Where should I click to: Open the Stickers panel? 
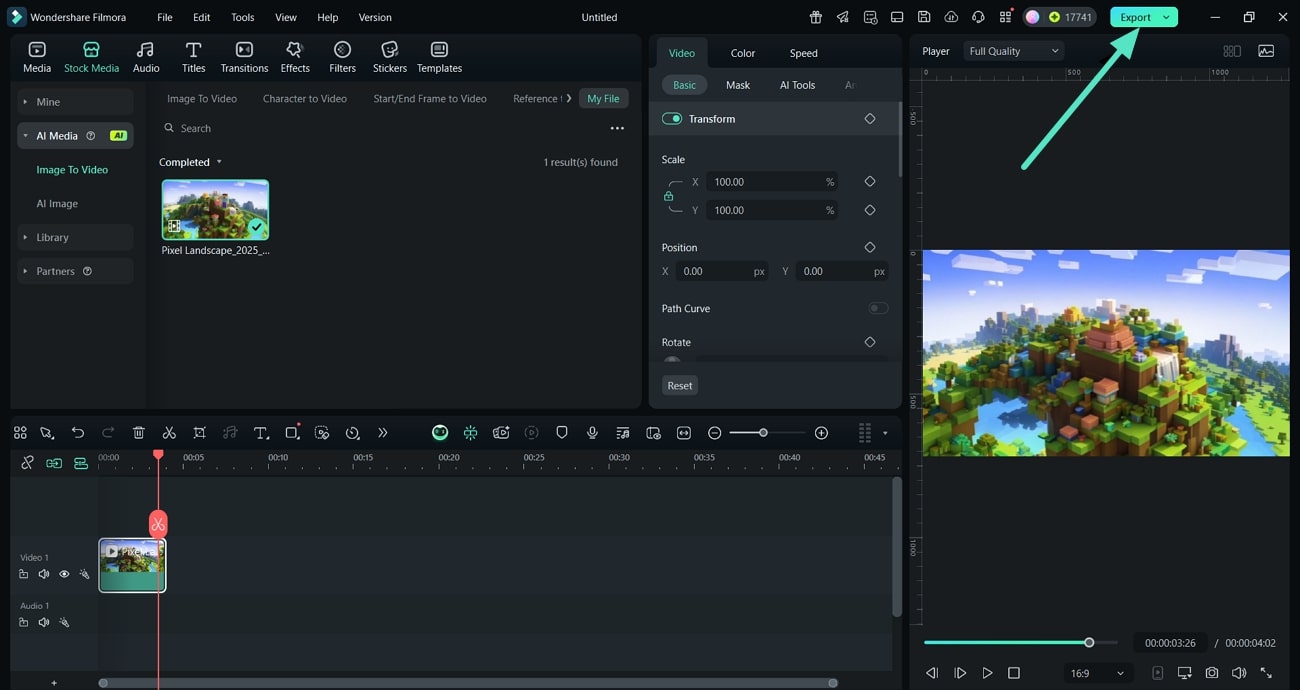[390, 57]
